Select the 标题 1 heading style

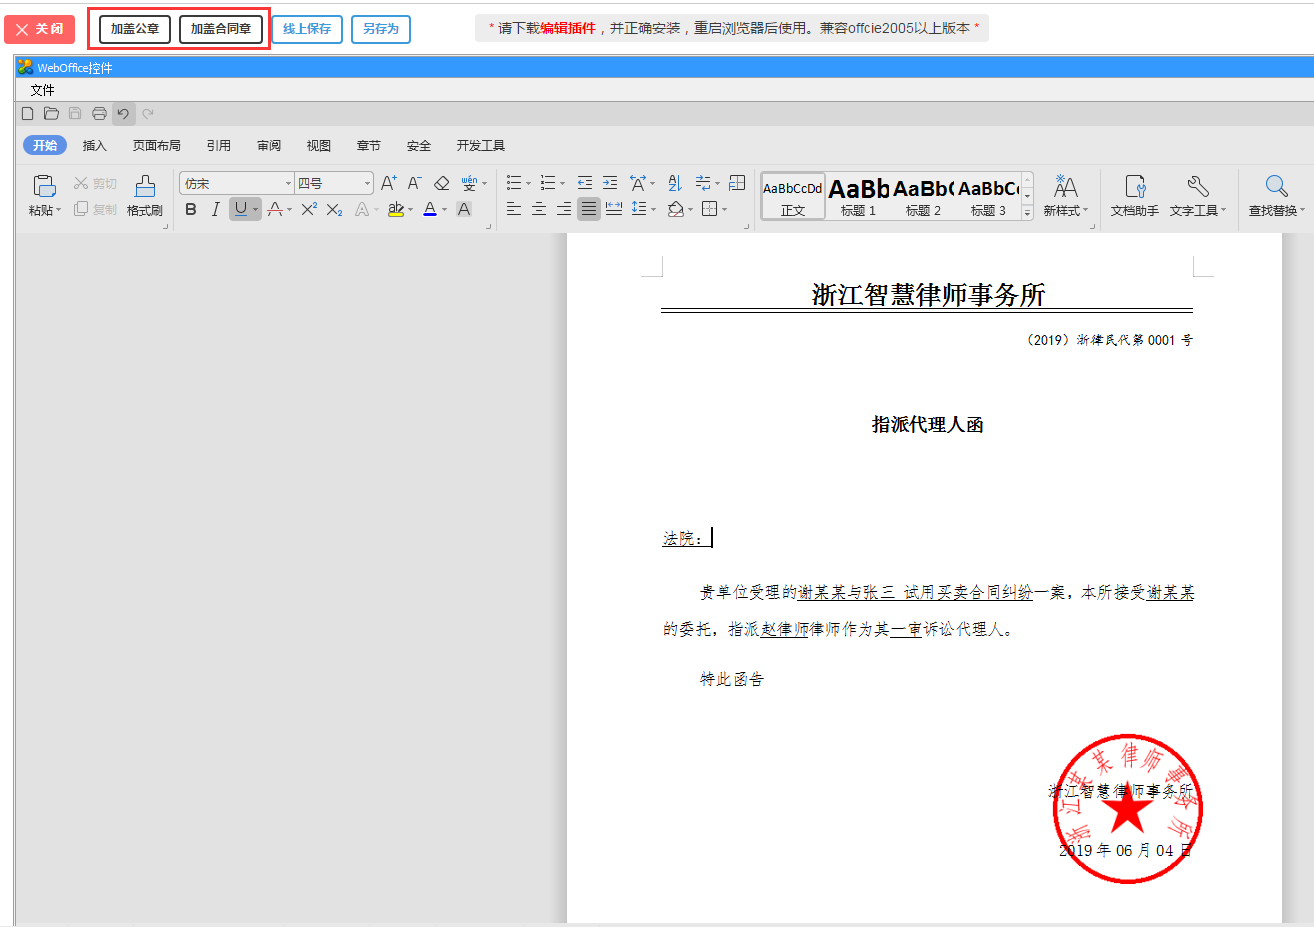(x=858, y=195)
